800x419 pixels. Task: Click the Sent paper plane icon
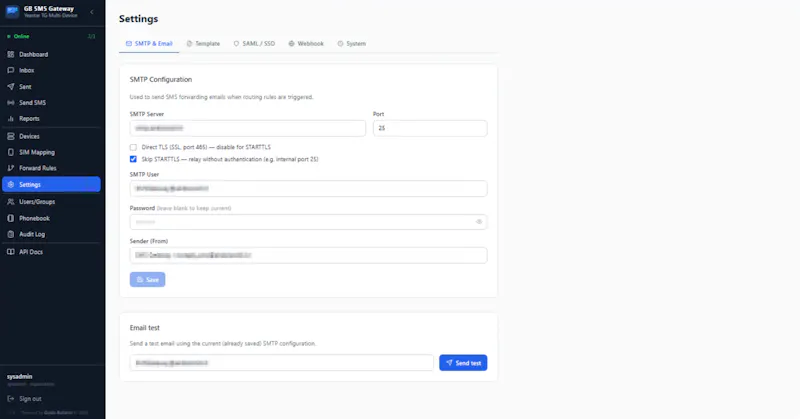tap(11, 87)
